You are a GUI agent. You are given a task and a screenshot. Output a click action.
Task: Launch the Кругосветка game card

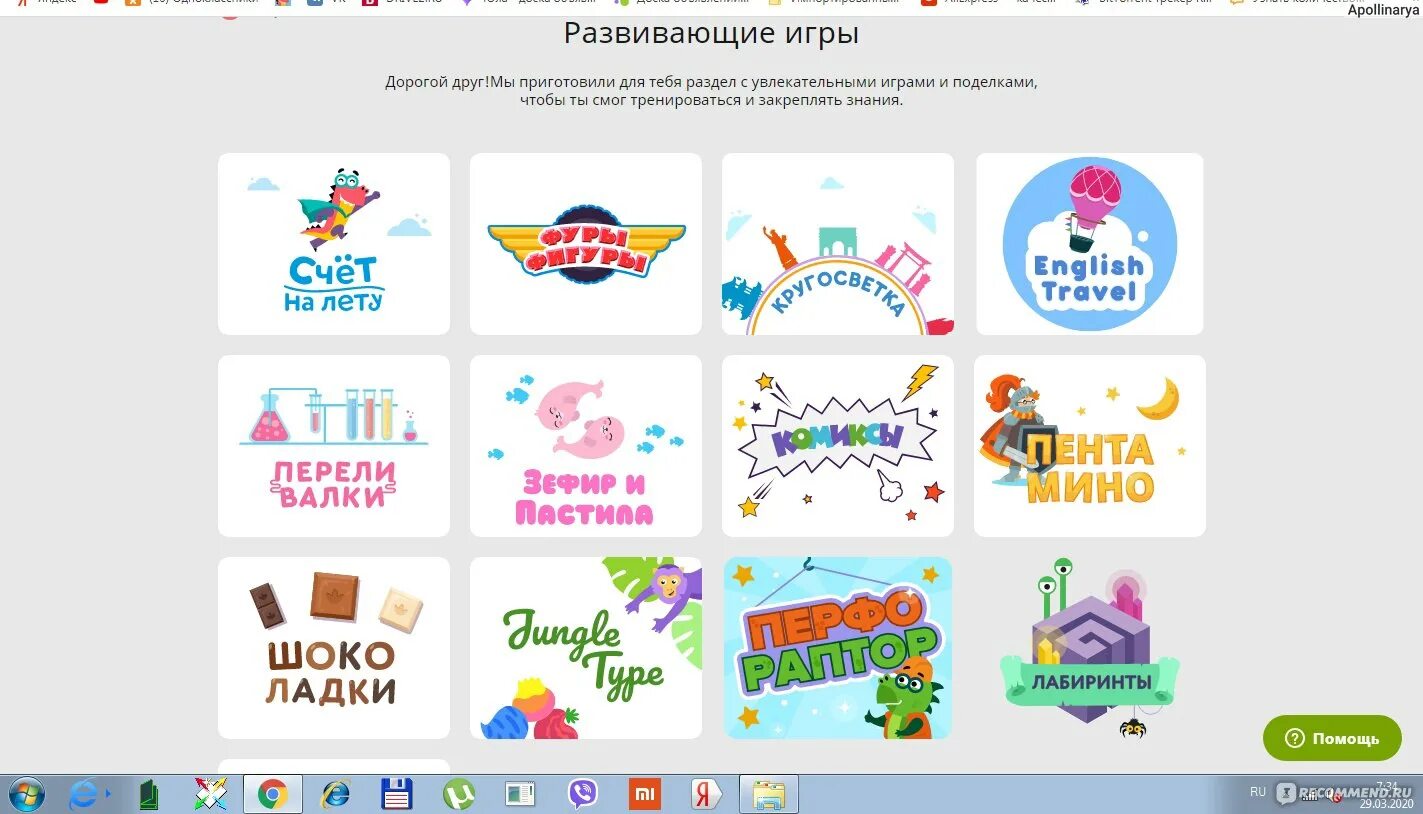point(838,244)
